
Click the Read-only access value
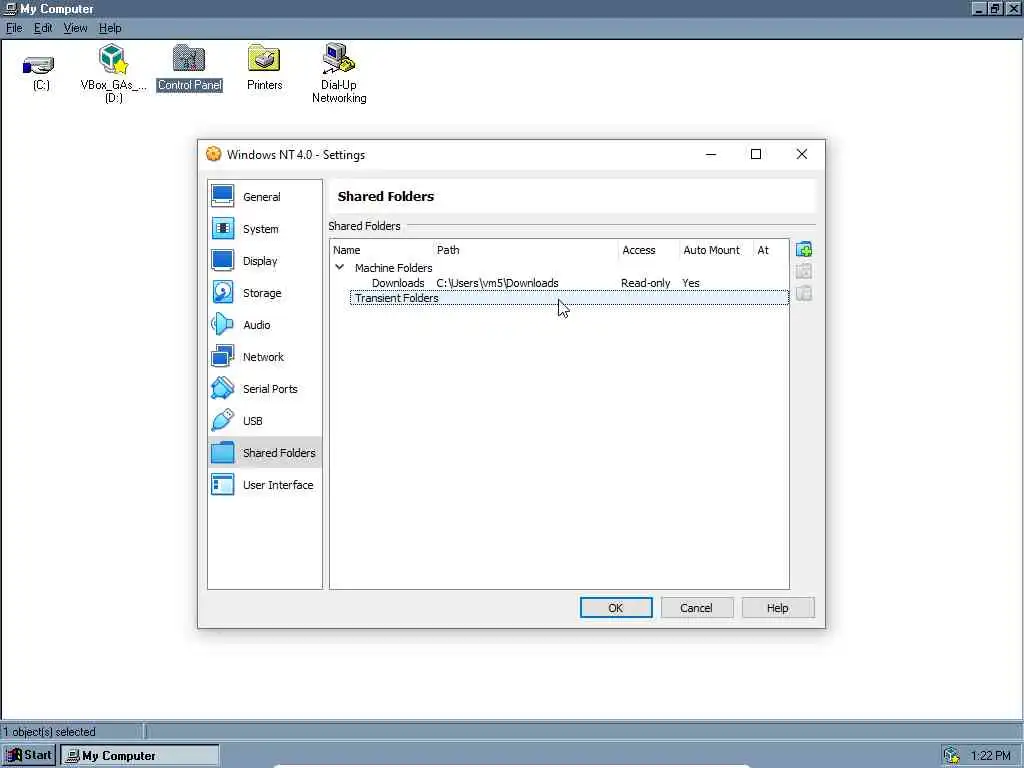click(x=645, y=283)
